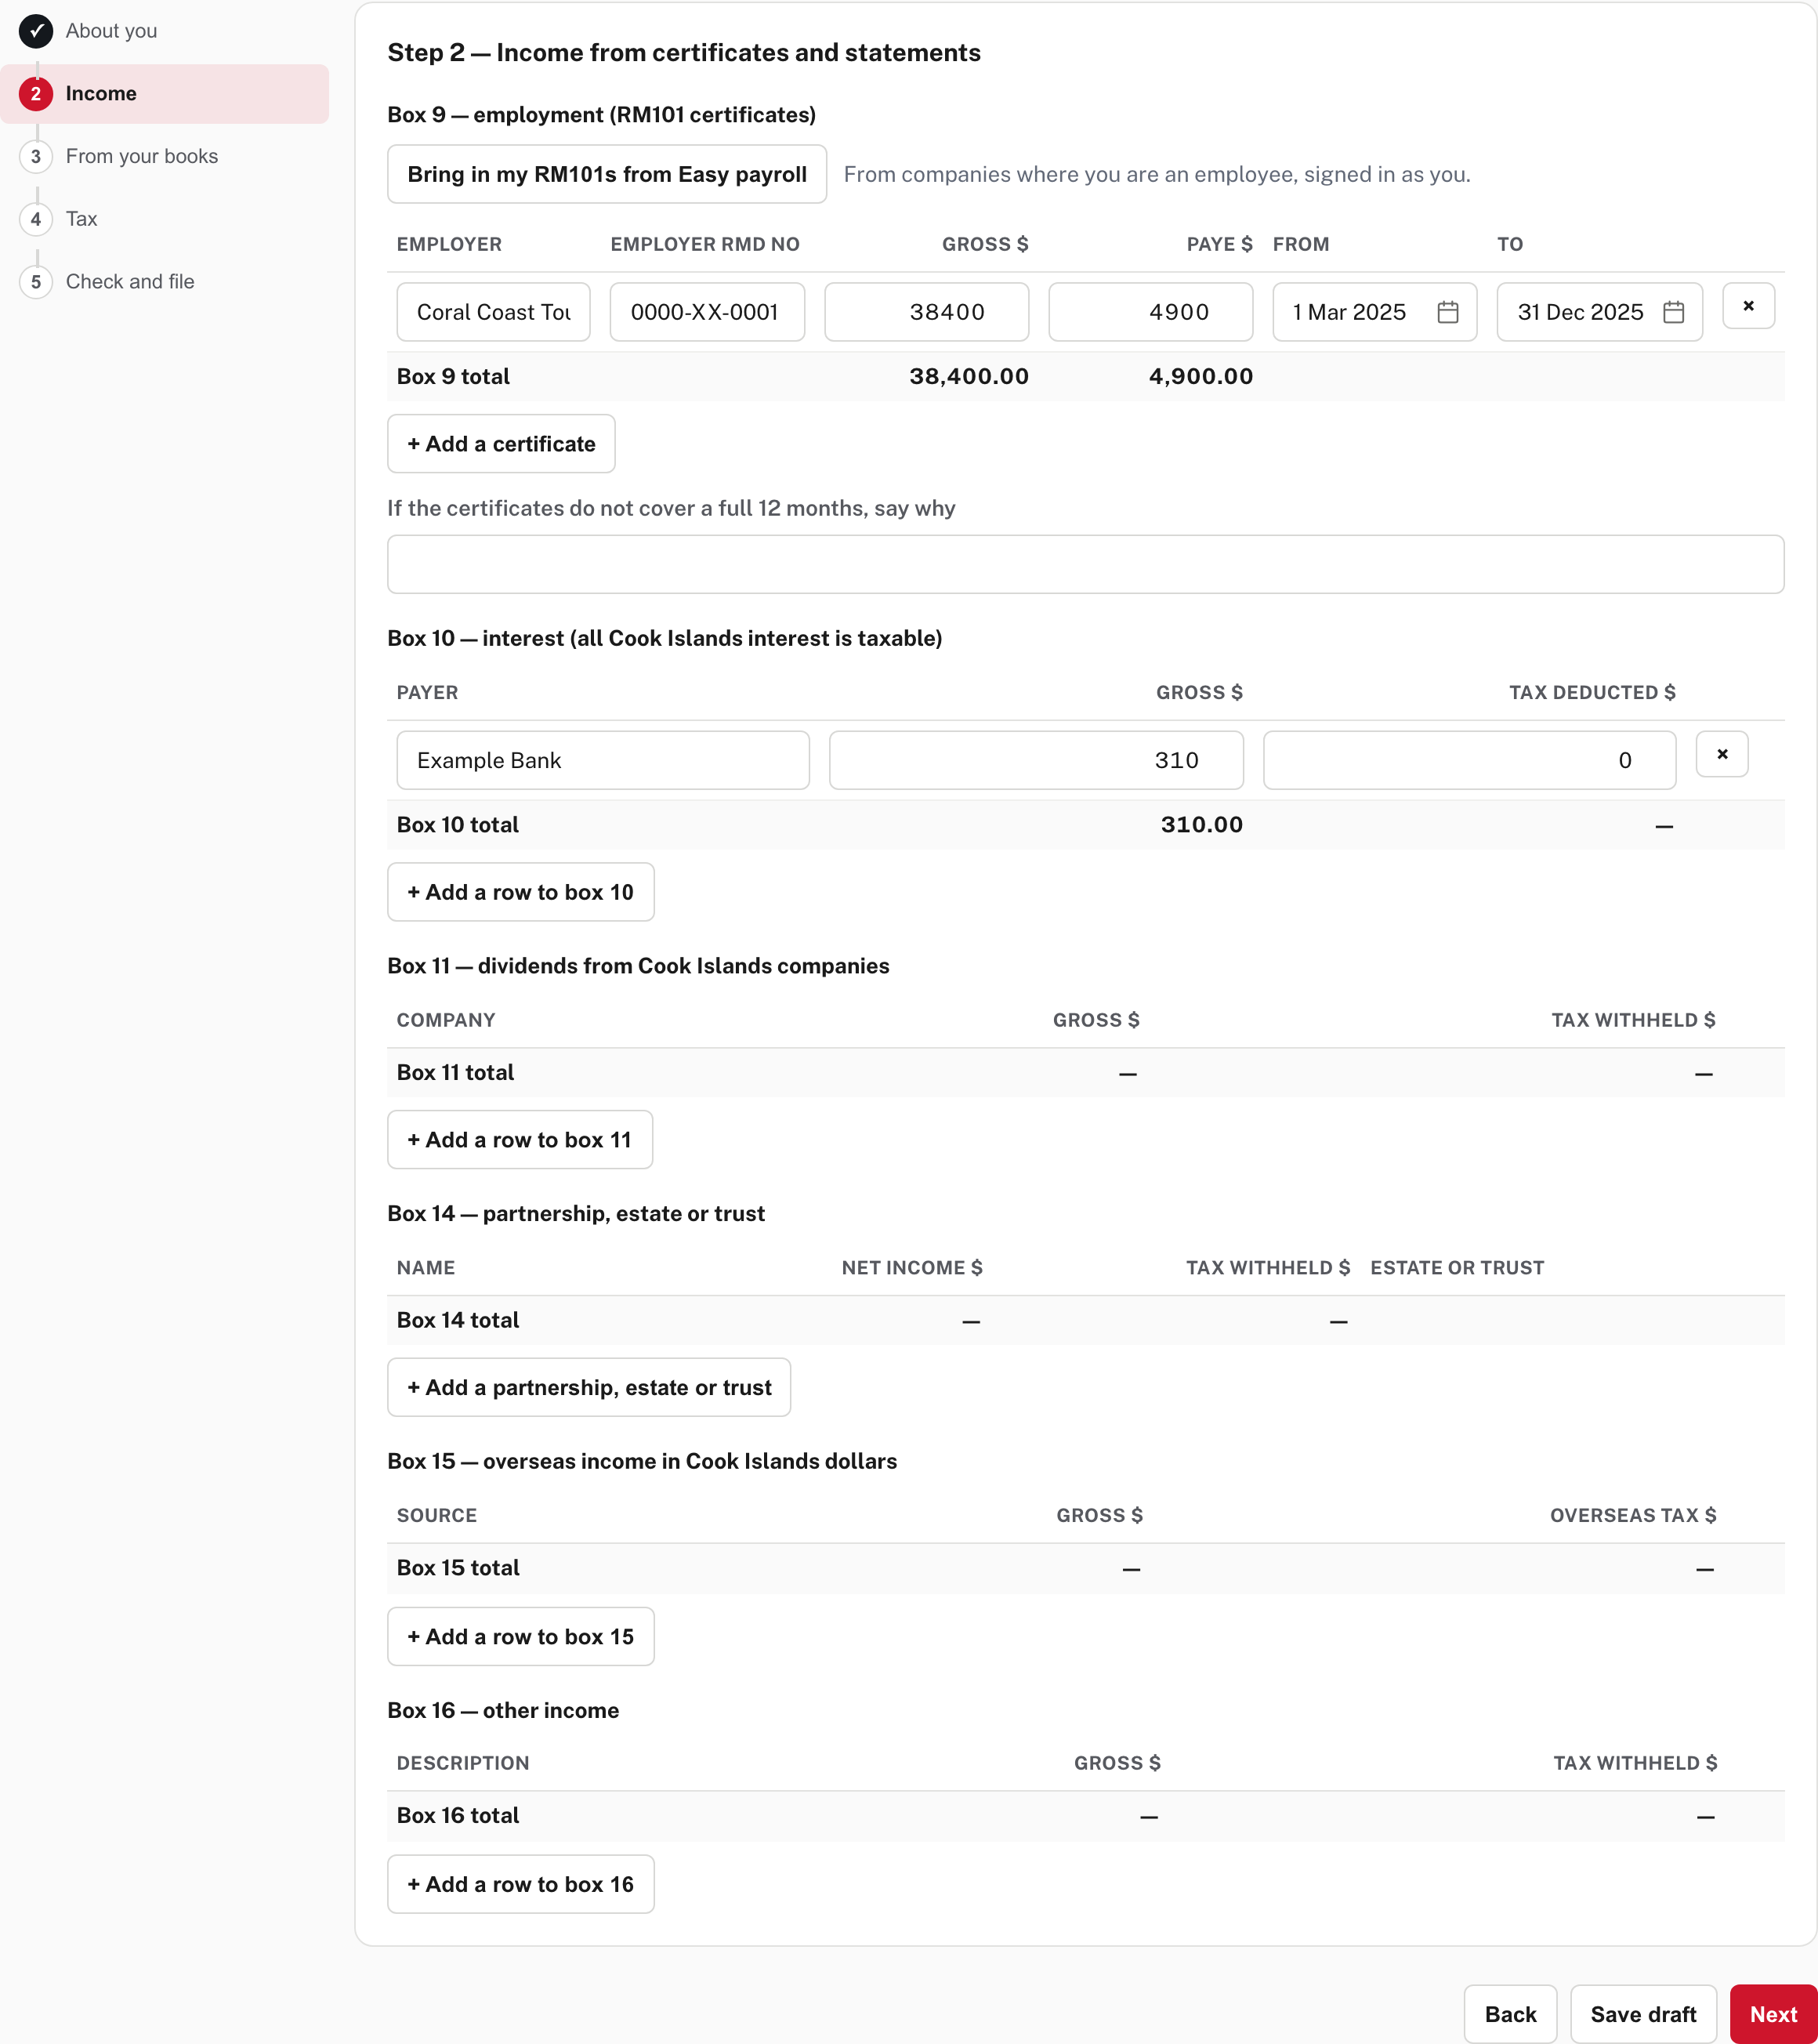Image resolution: width=1818 pixels, height=2044 pixels.
Task: Edit the gross amount 38400 field
Action: point(926,312)
